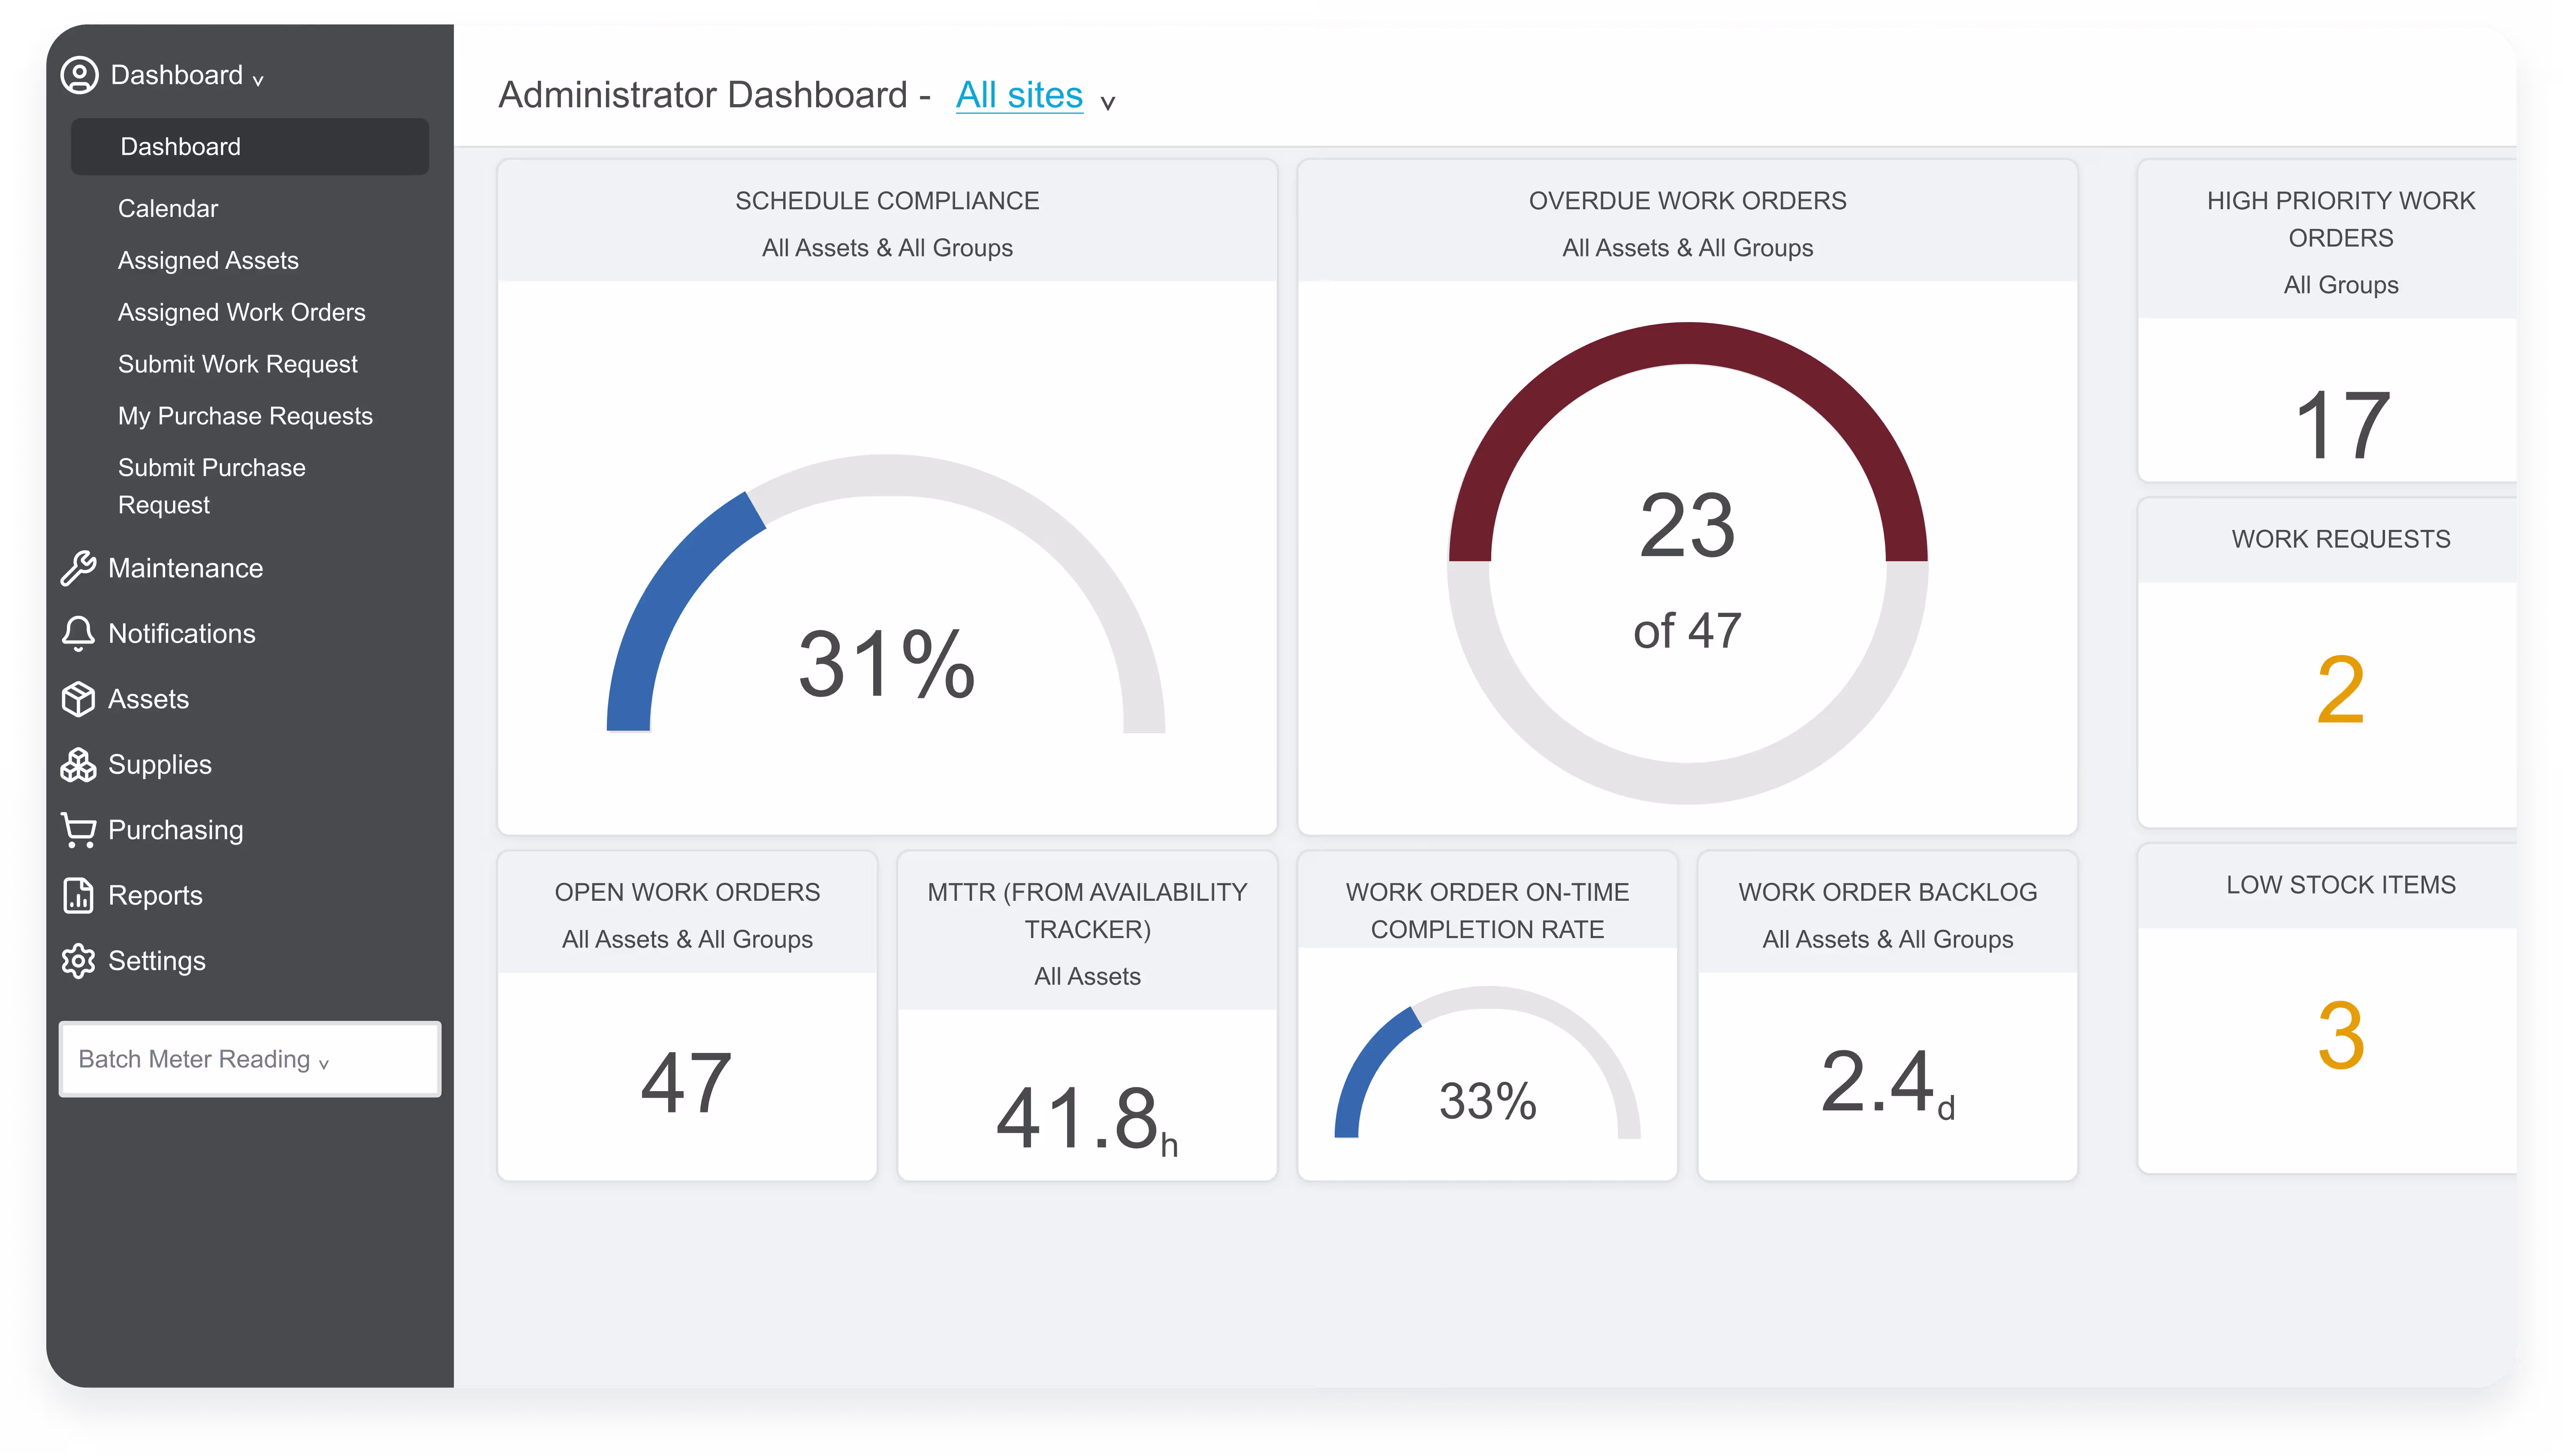
Task: Click the Work Requests count 2
Action: click(x=2340, y=690)
